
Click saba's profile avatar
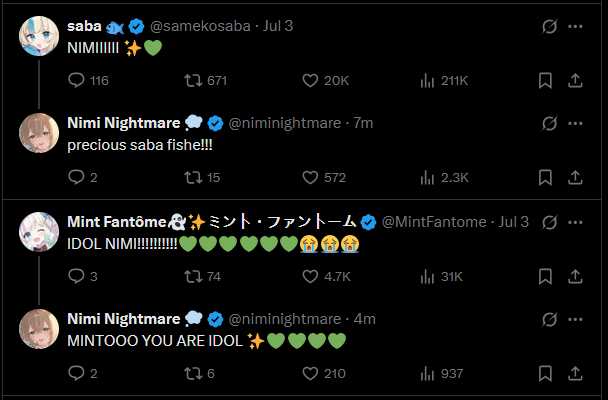[38, 35]
